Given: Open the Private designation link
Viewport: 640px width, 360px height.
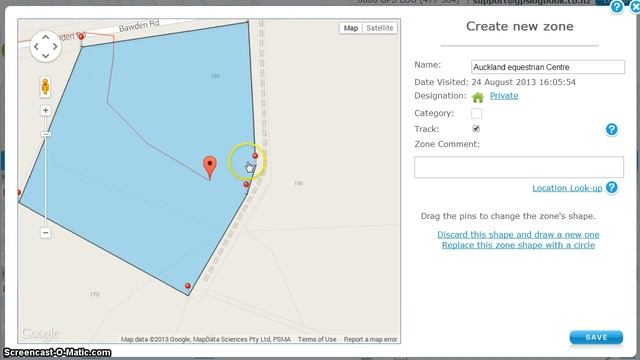Looking at the screenshot, I should tap(504, 96).
